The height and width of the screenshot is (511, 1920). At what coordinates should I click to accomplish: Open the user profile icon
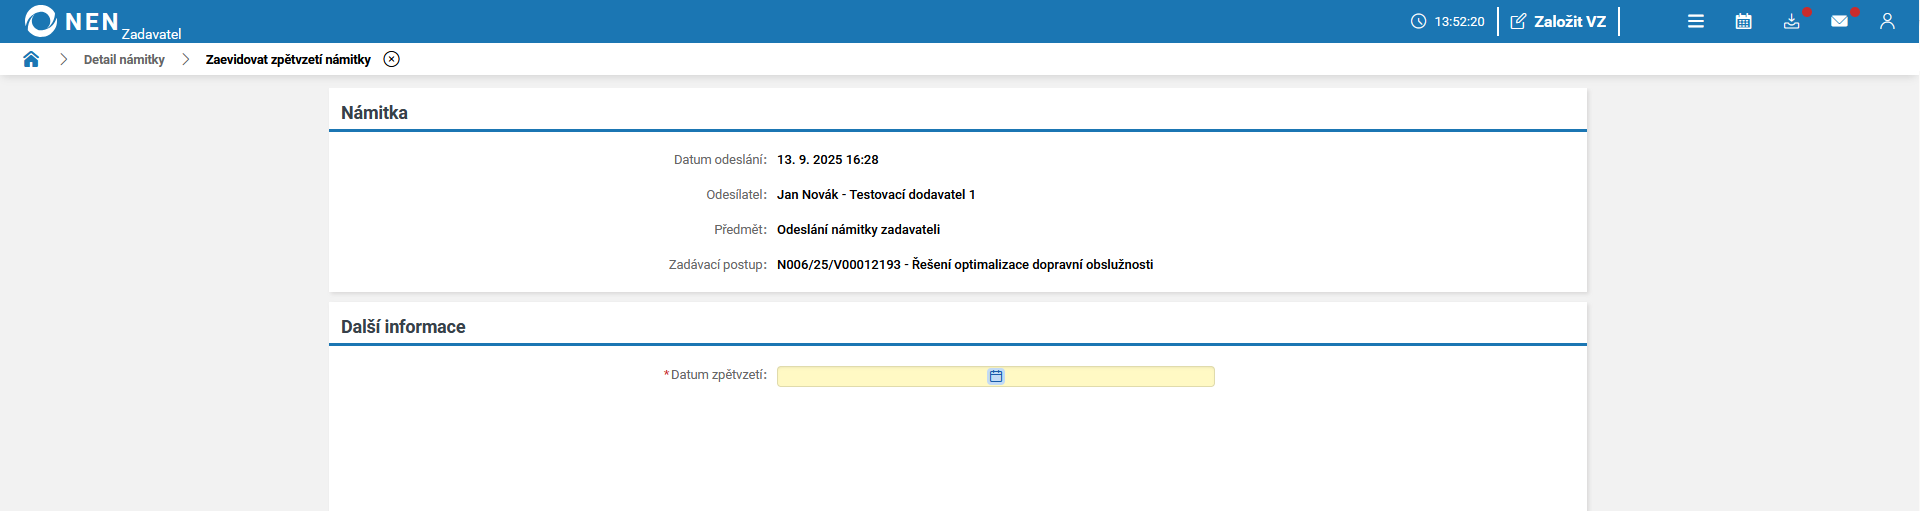pos(1887,21)
